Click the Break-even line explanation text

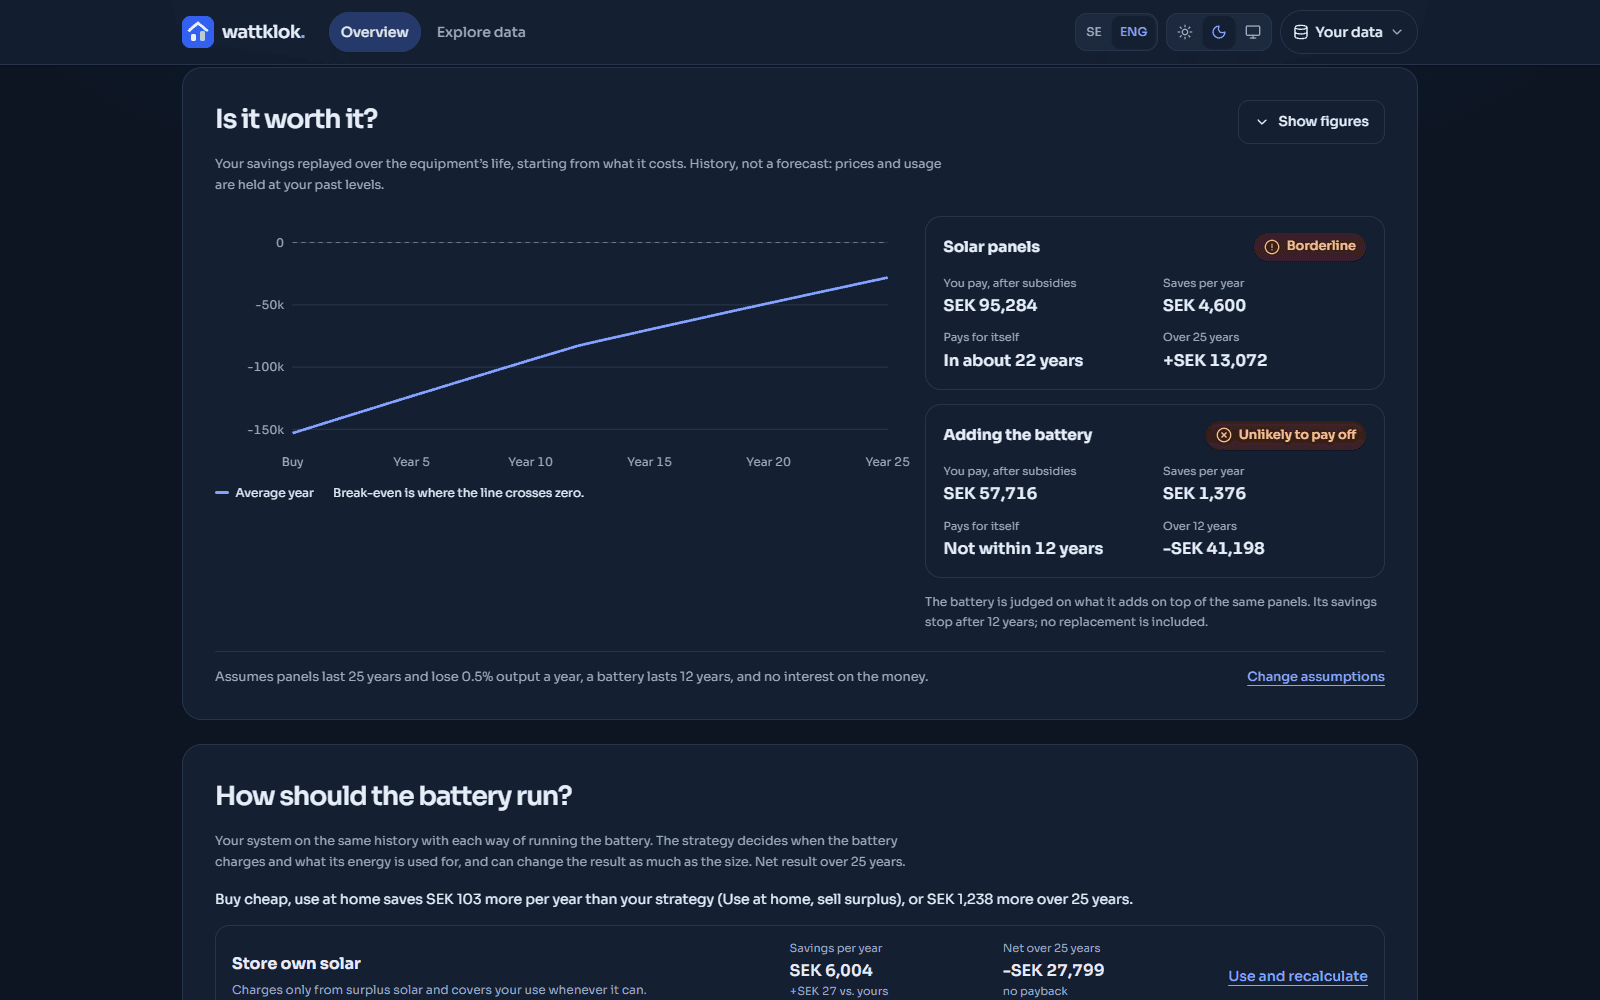[458, 493]
